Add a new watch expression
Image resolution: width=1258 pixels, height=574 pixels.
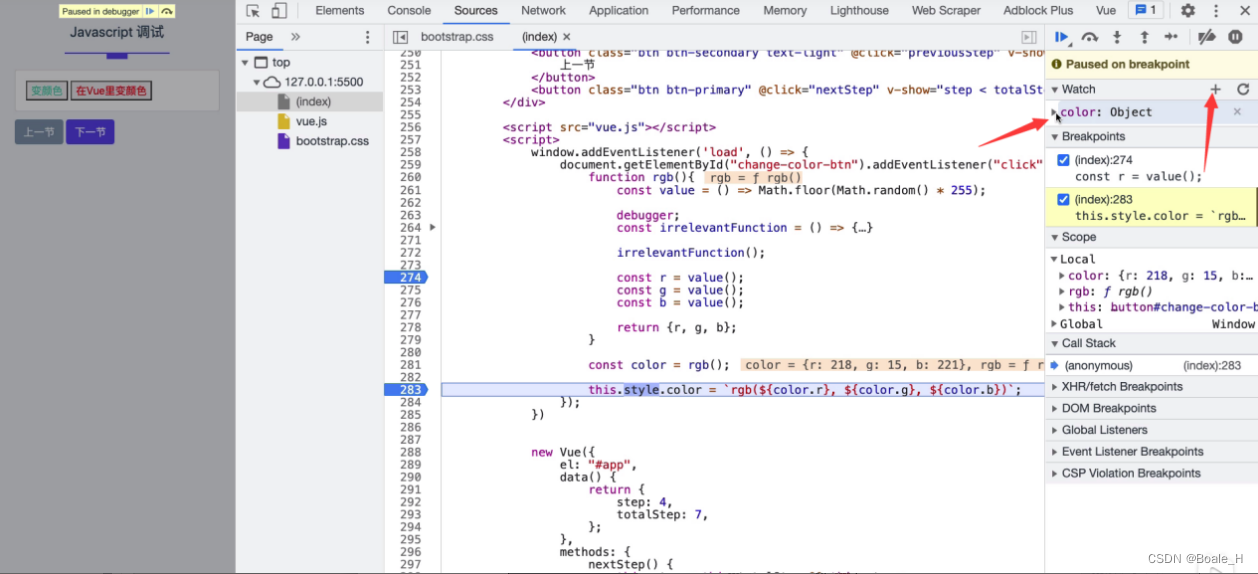pyautogui.click(x=1215, y=89)
